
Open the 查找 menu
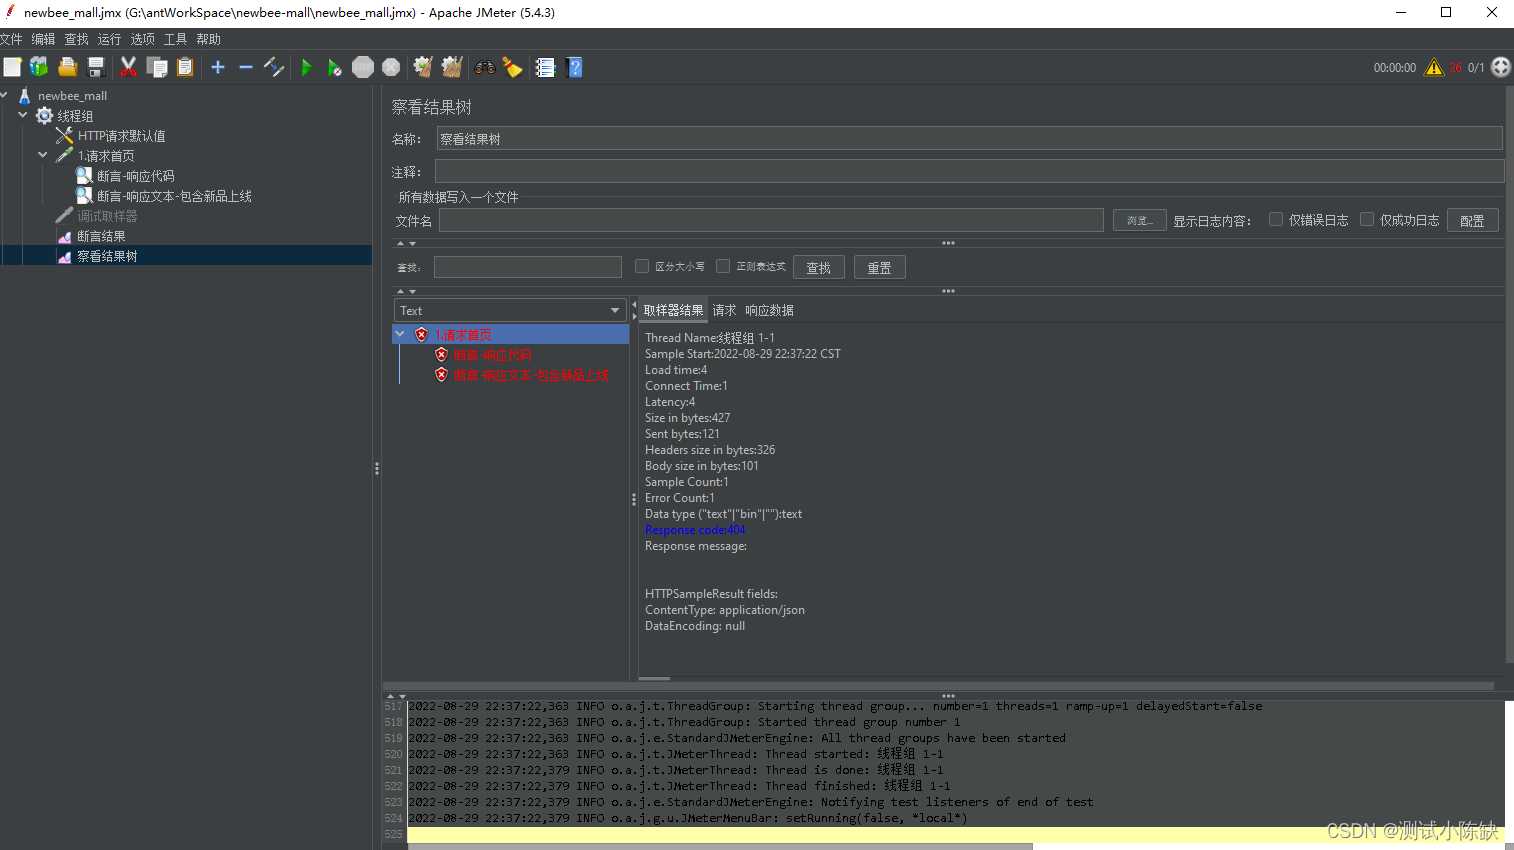click(x=76, y=39)
